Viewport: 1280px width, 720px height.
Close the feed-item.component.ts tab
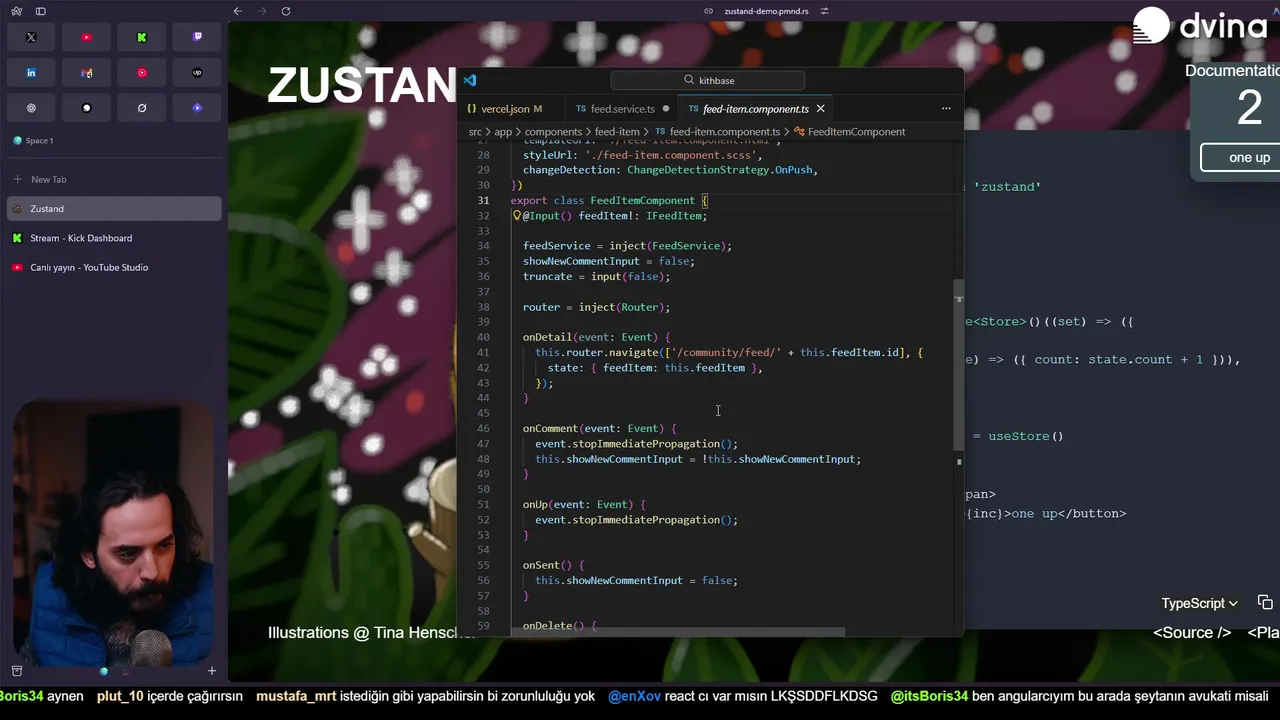pos(820,109)
